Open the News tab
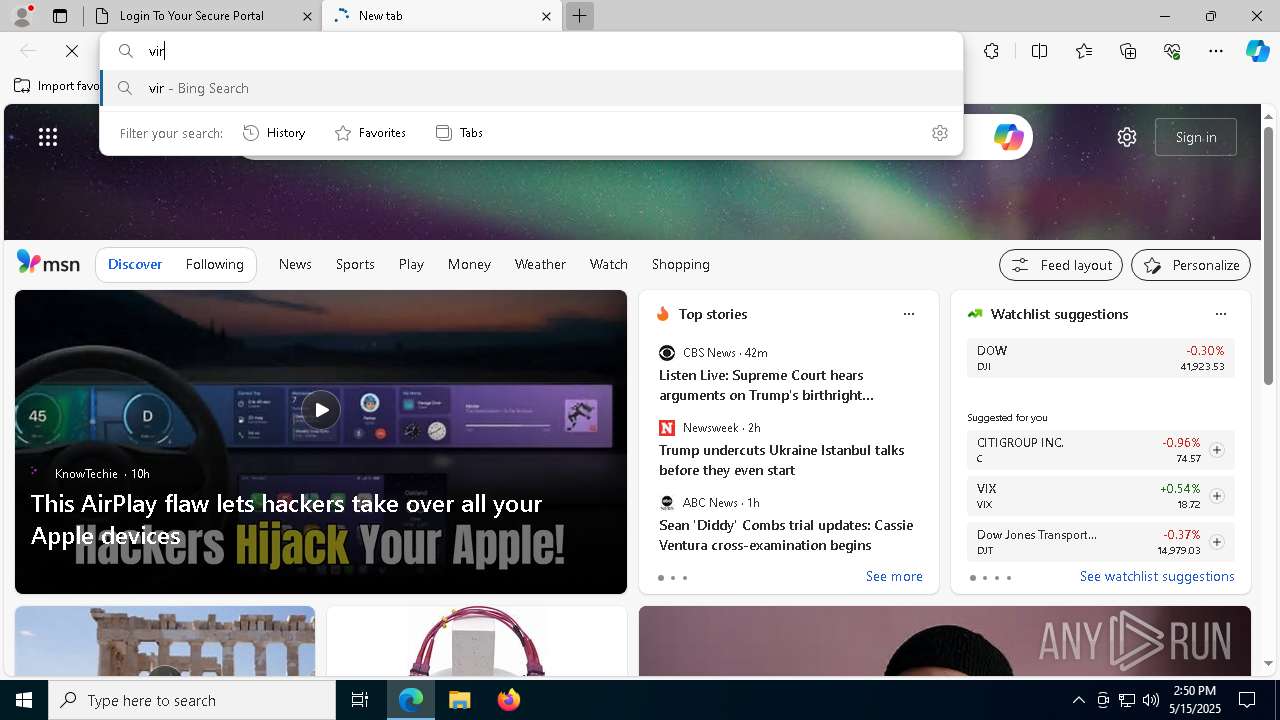1280x720 pixels. click(295, 264)
